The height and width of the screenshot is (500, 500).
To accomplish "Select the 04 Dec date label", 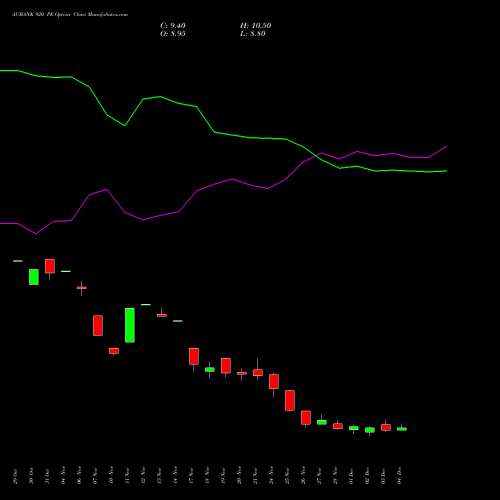I will pyautogui.click(x=399, y=476).
